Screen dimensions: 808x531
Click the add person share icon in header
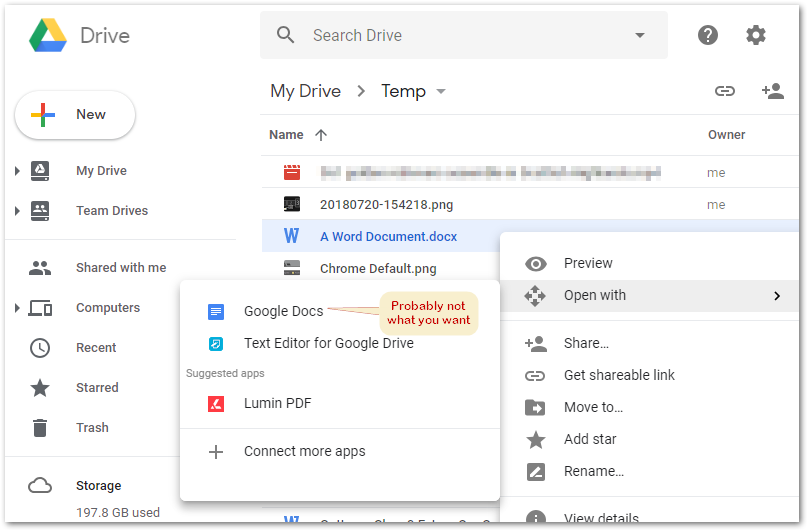click(x=772, y=91)
